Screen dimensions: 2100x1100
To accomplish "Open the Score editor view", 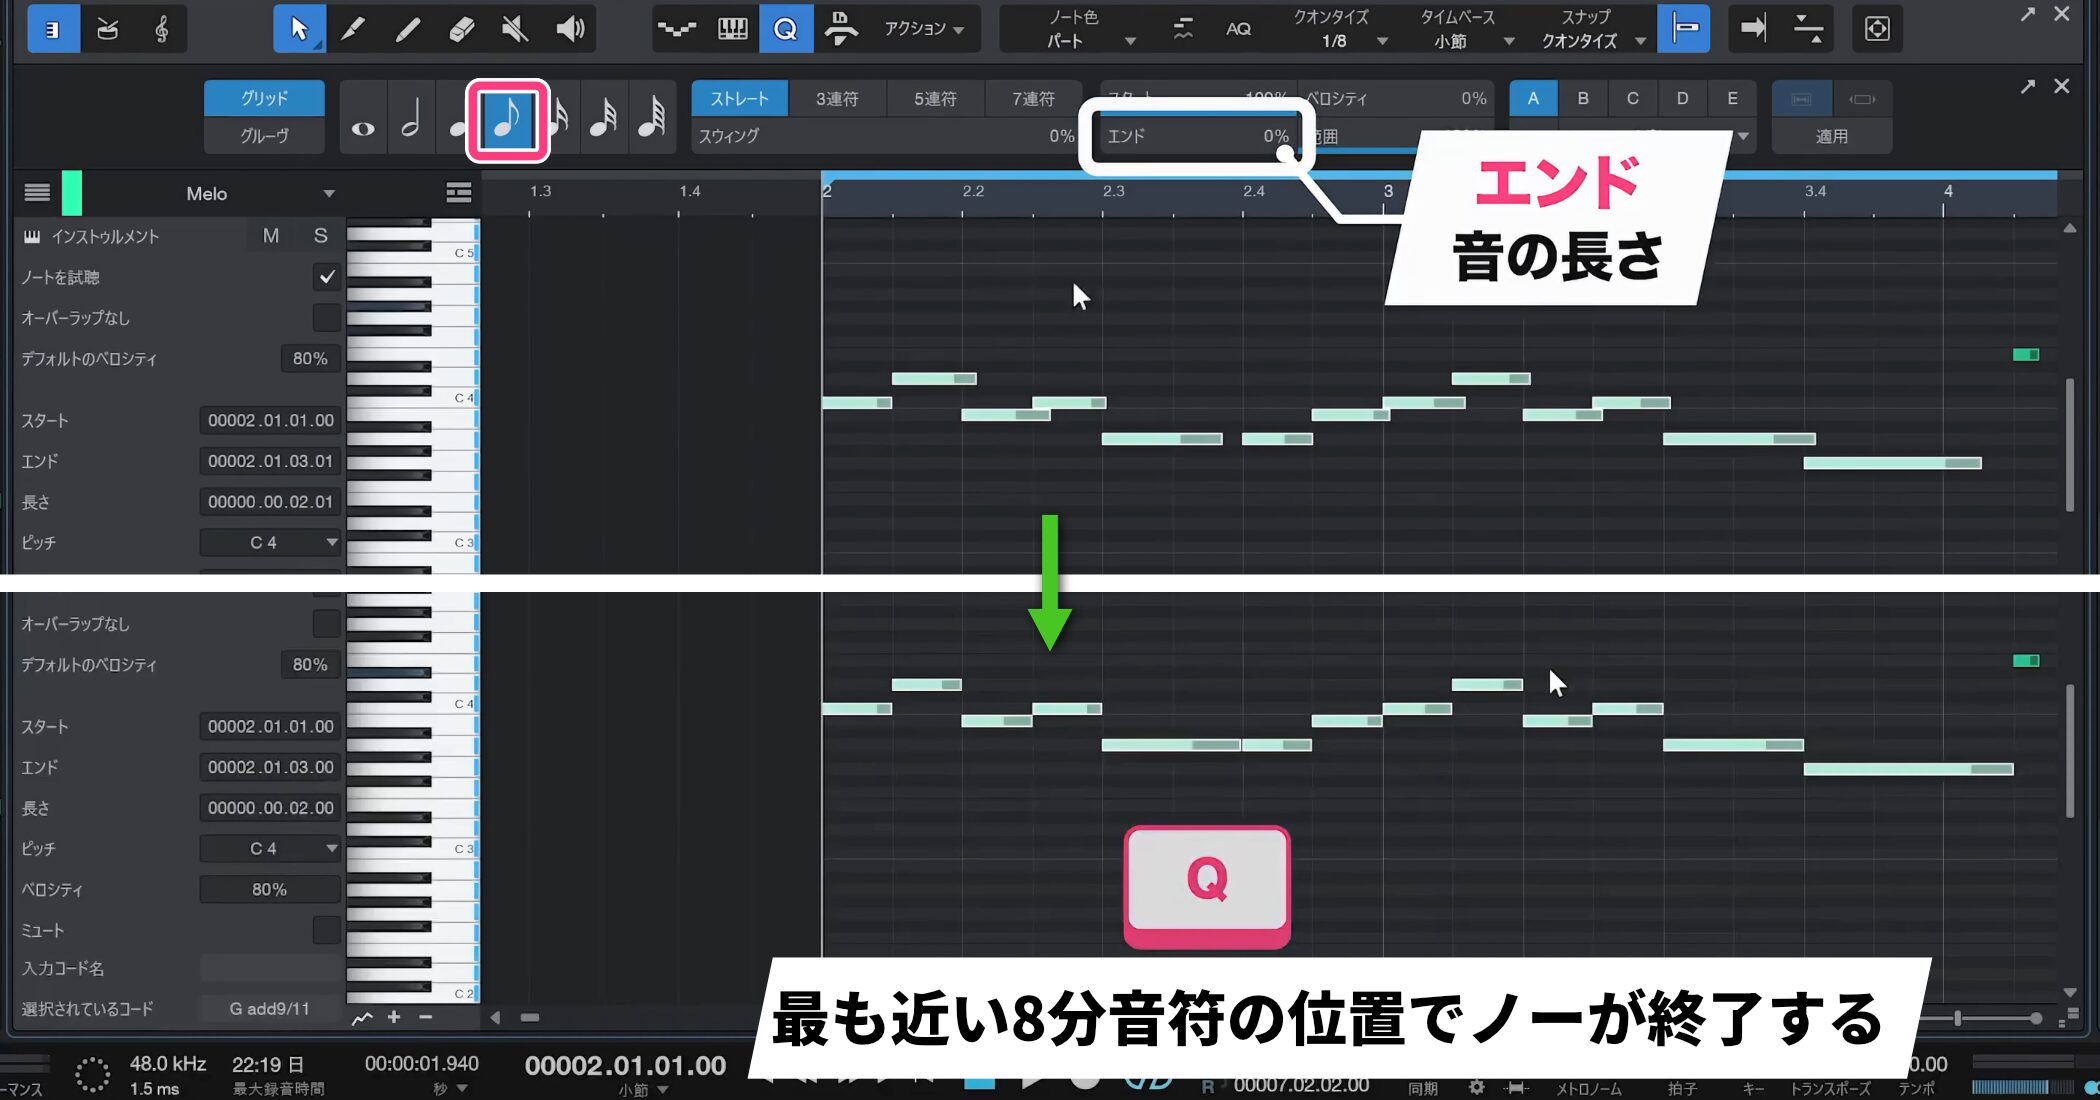I will click(161, 28).
